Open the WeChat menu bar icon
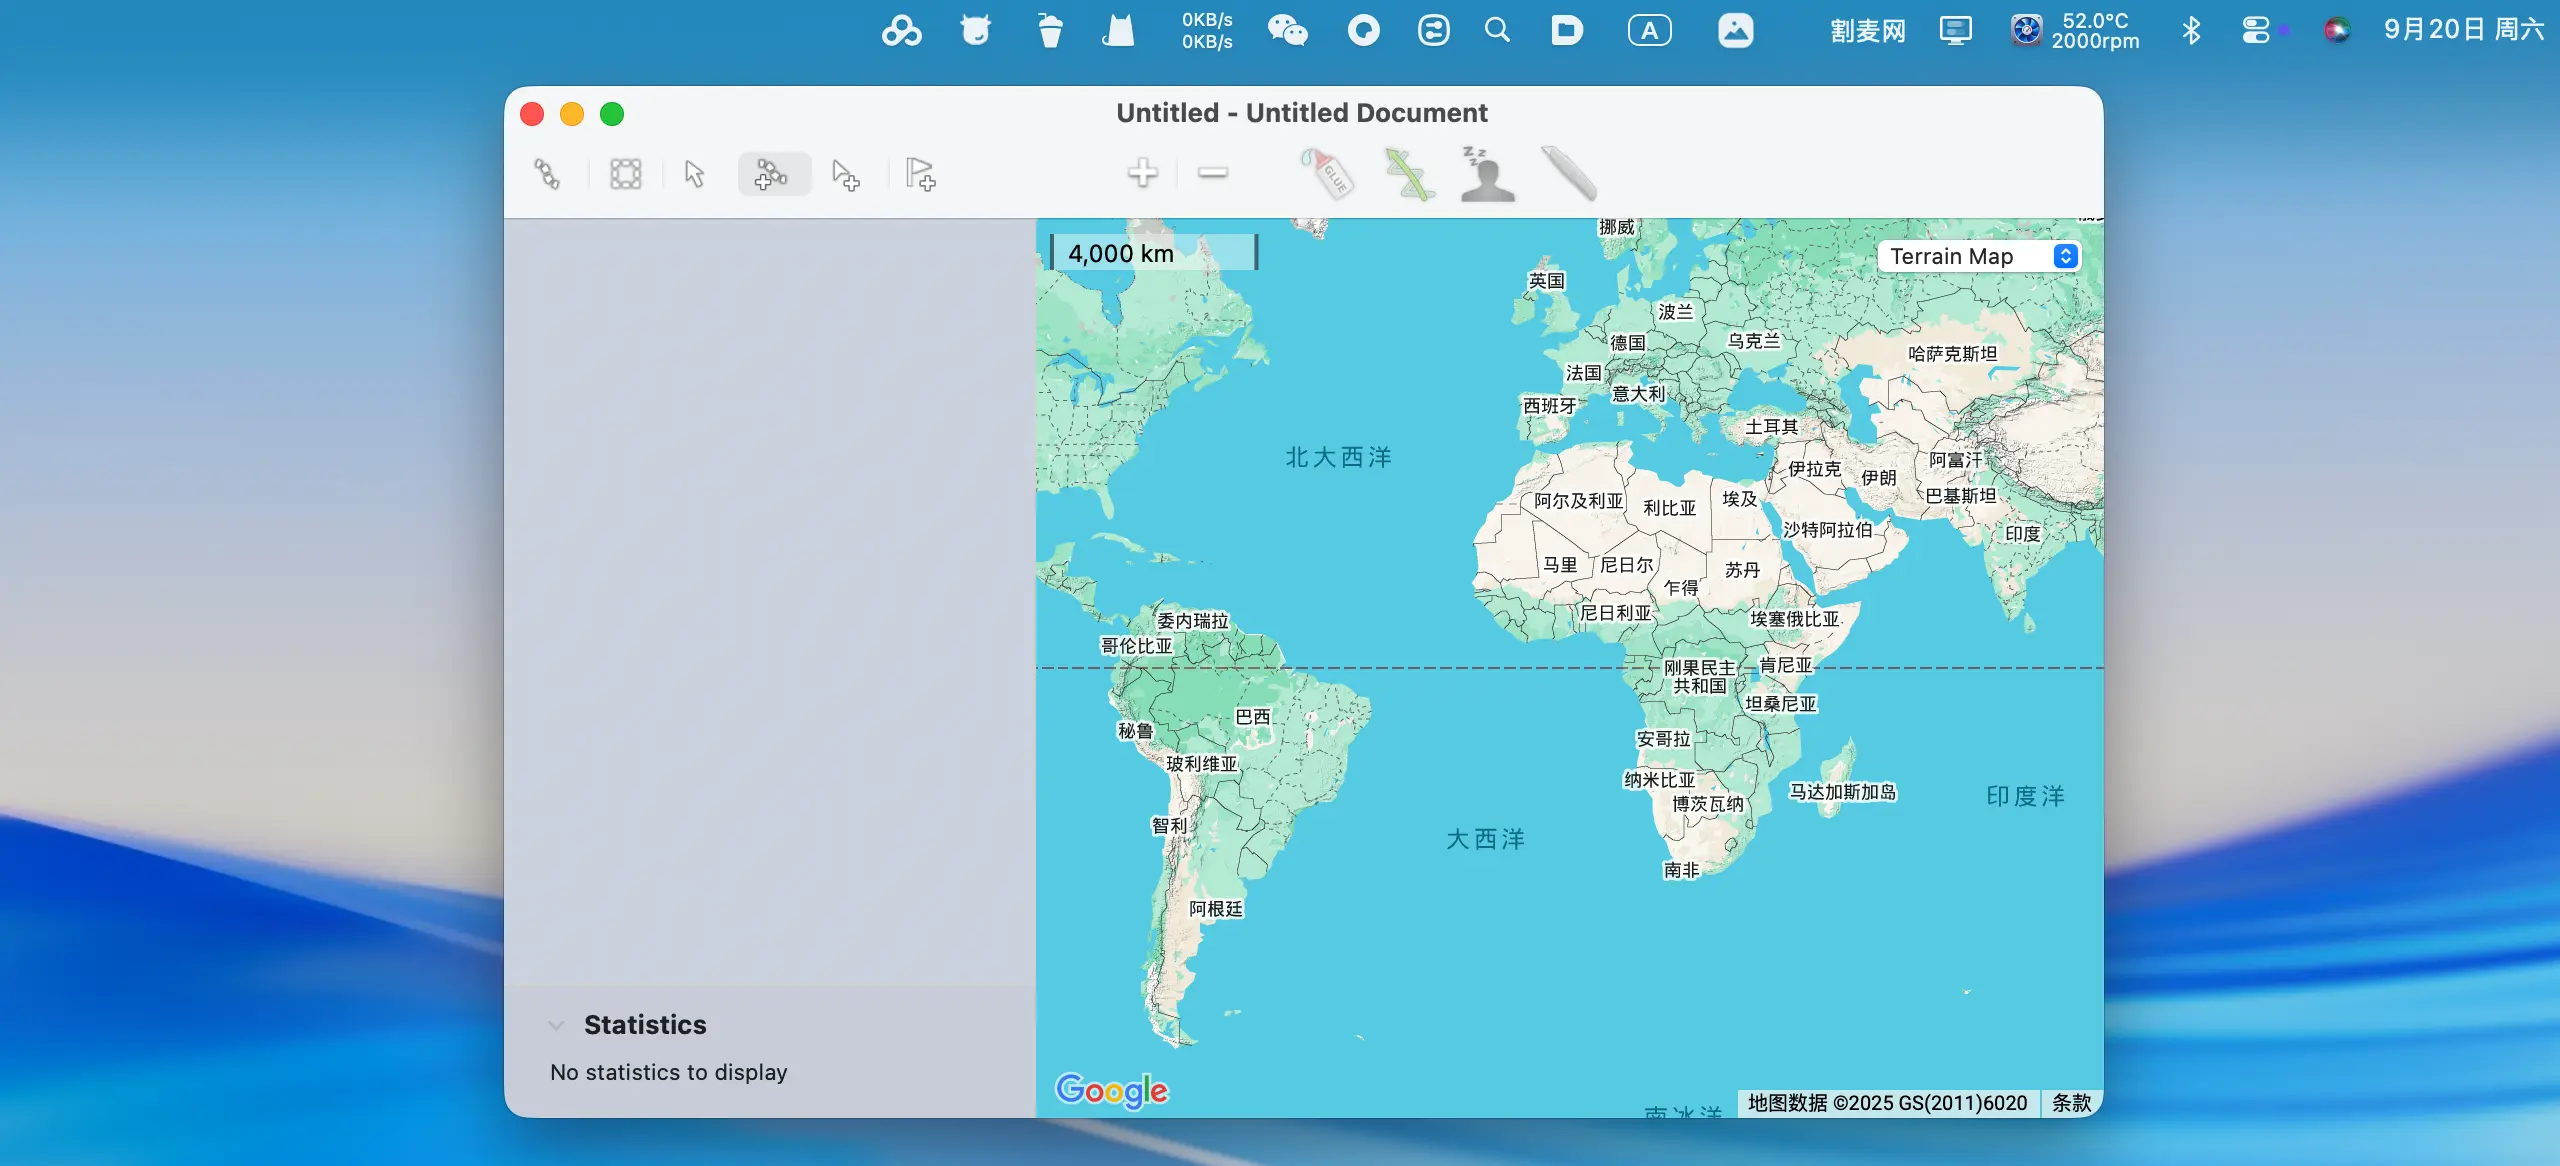This screenshot has width=2560, height=1166. 1287,30
